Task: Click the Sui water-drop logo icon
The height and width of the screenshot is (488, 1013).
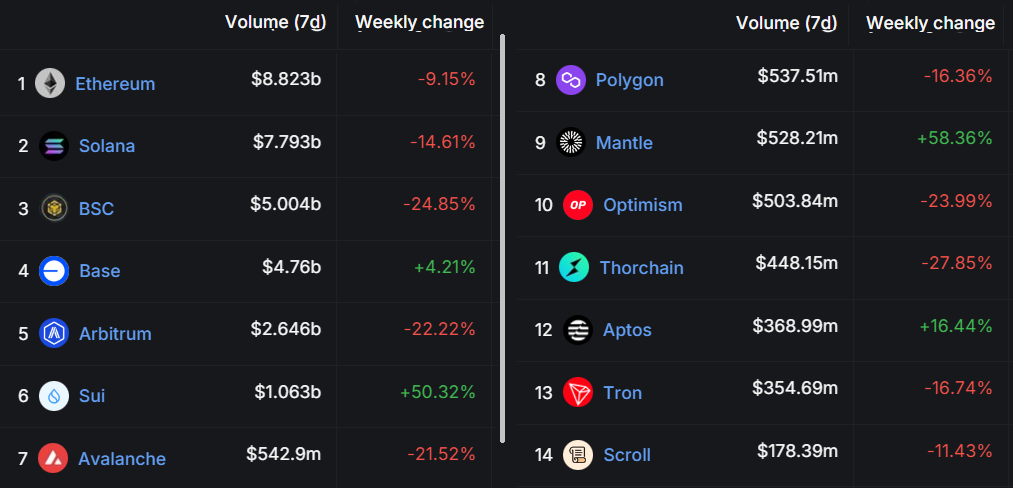Action: [54, 396]
